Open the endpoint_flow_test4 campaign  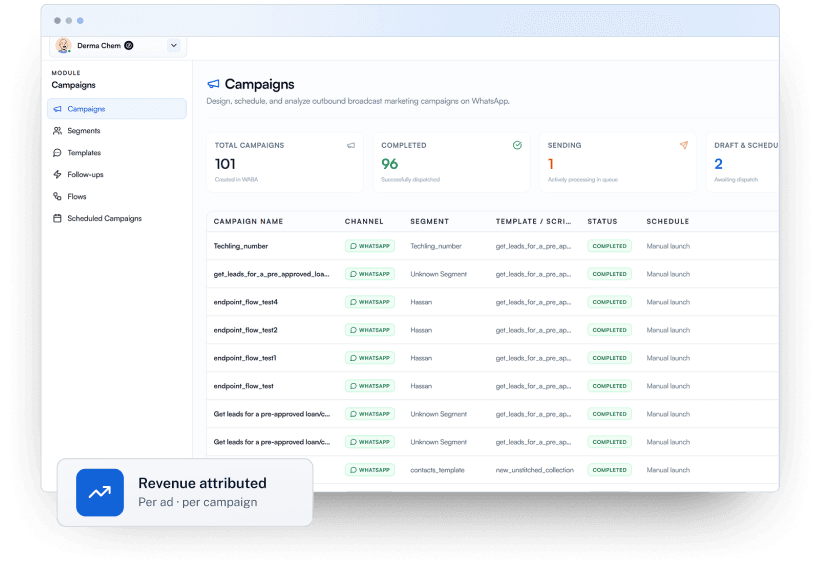click(246, 303)
